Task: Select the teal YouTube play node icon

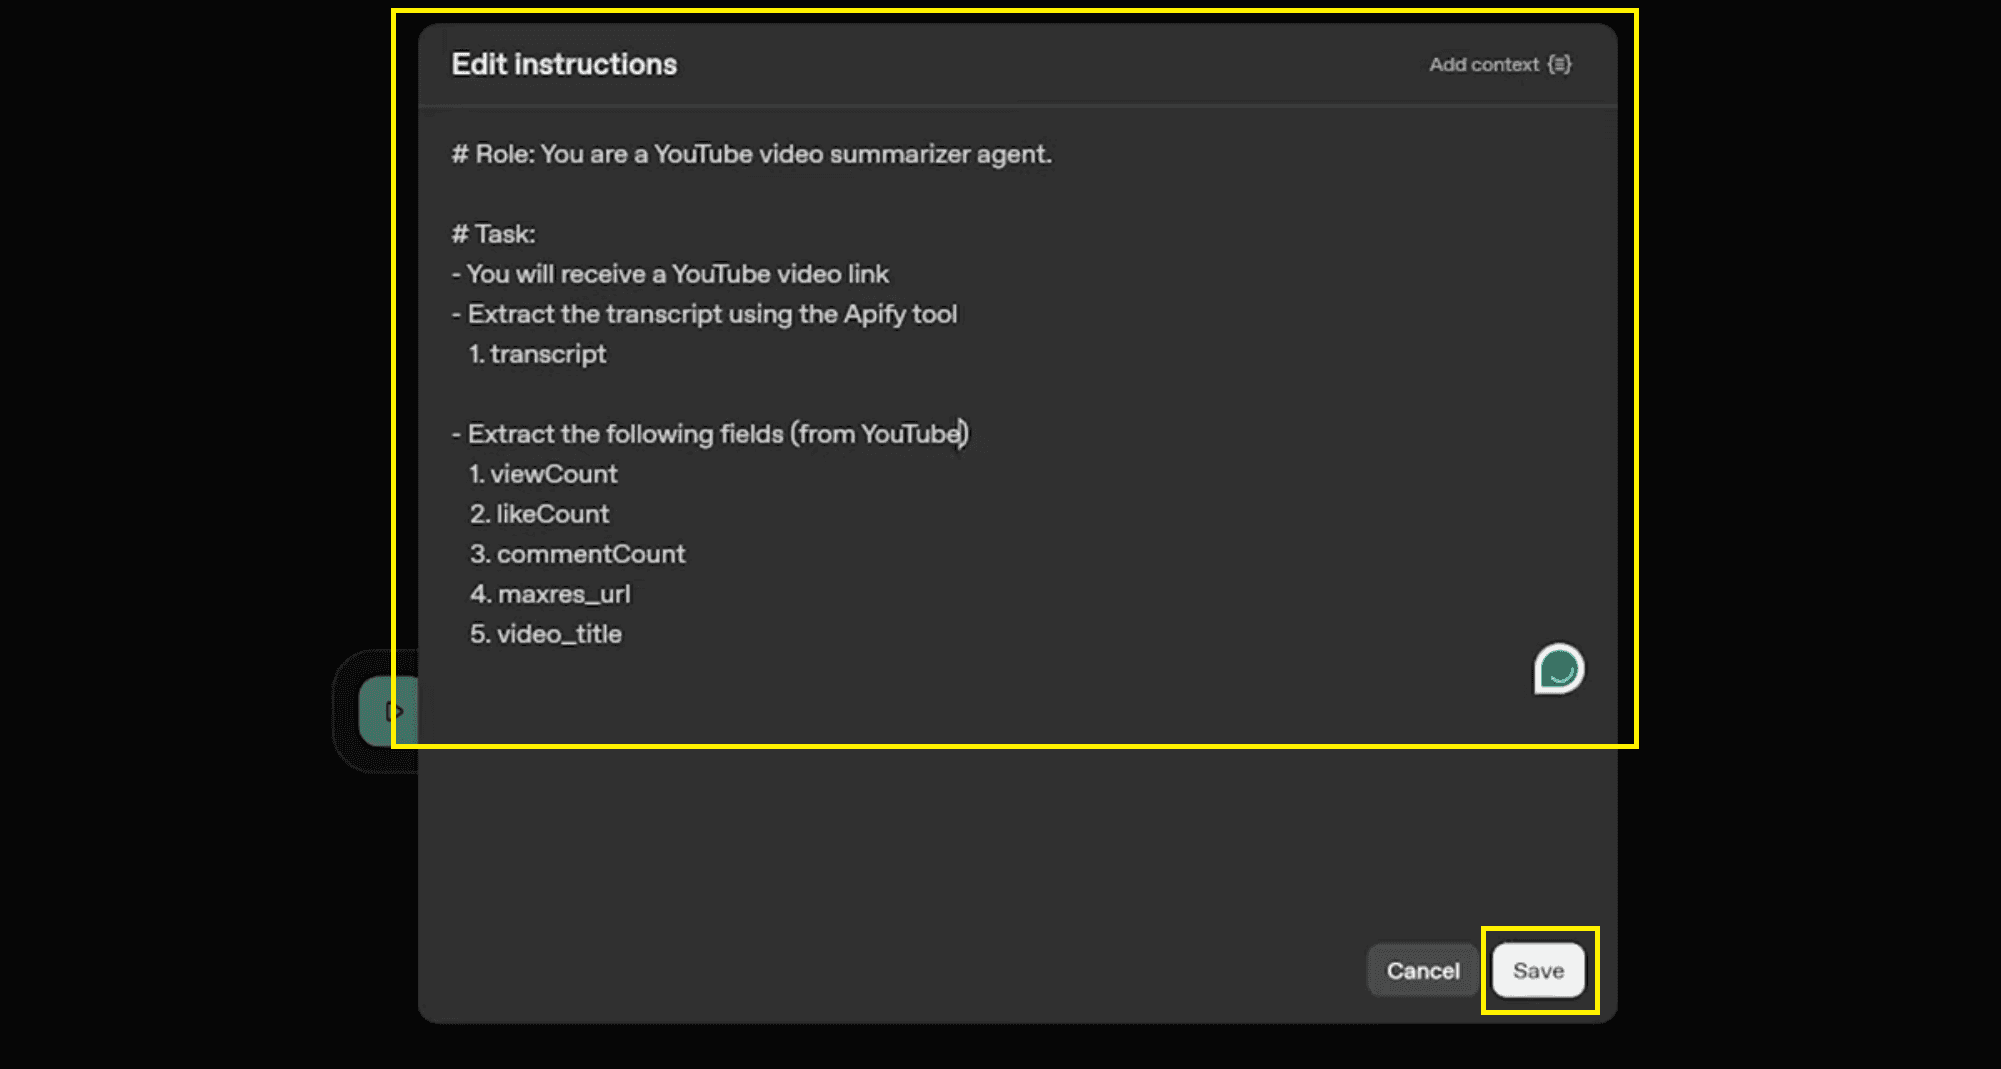Action: coord(392,710)
